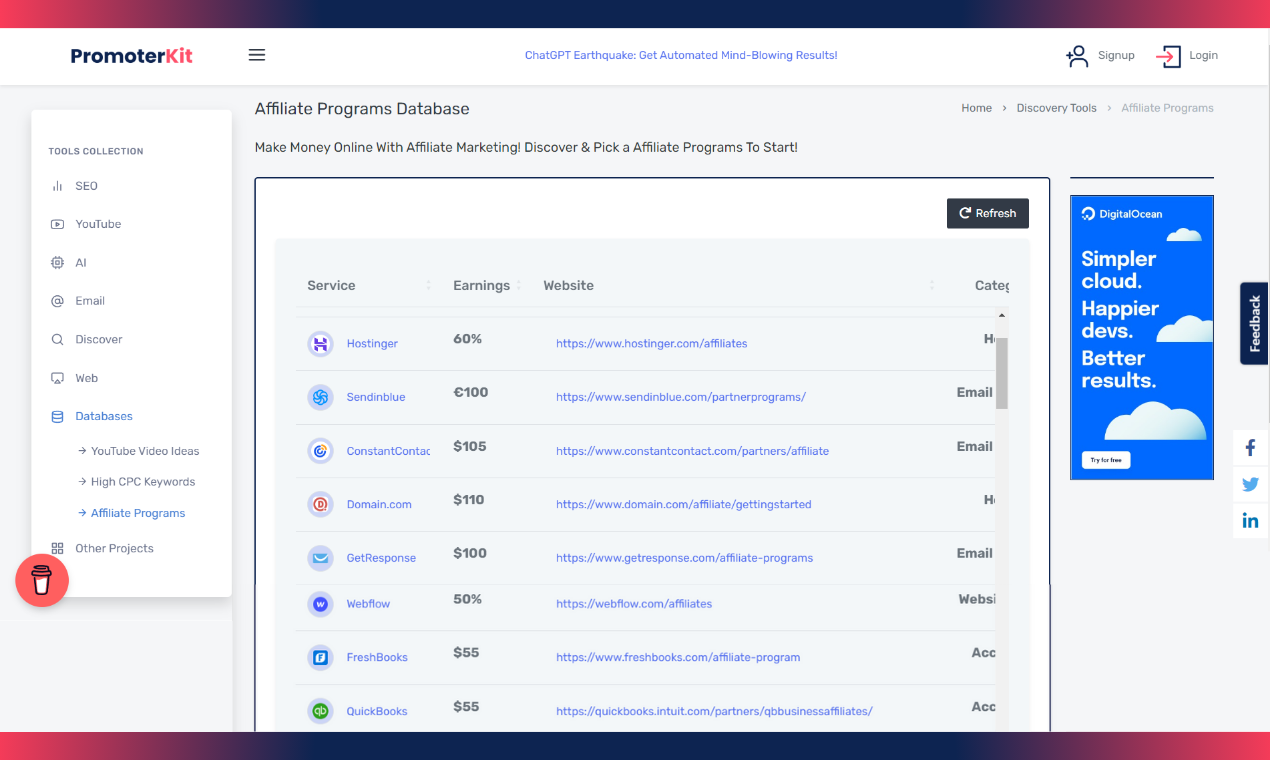Go to Home breadcrumb

pyautogui.click(x=977, y=108)
